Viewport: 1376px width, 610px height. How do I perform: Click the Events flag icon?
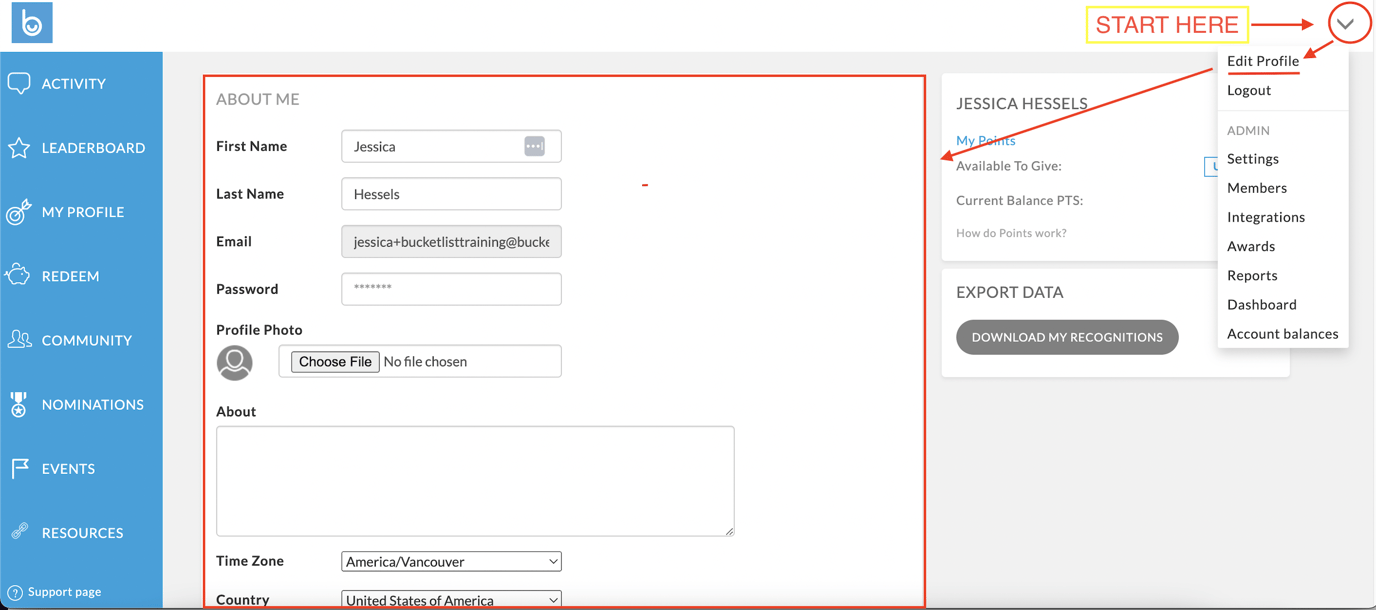pos(19,468)
